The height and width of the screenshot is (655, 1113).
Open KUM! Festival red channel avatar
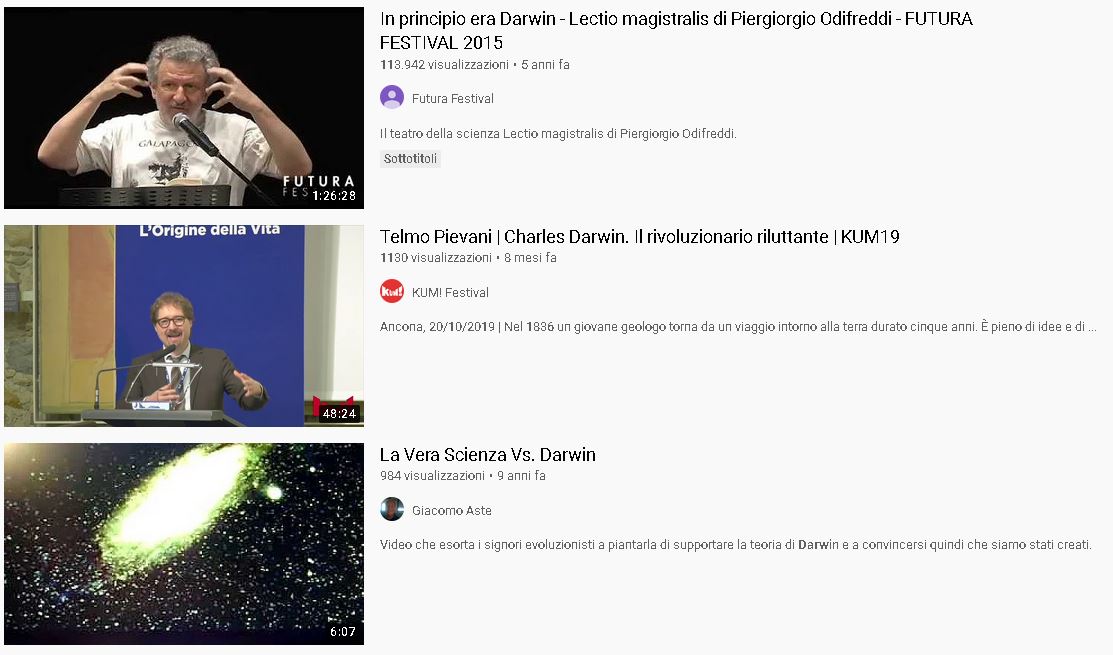[x=392, y=292]
